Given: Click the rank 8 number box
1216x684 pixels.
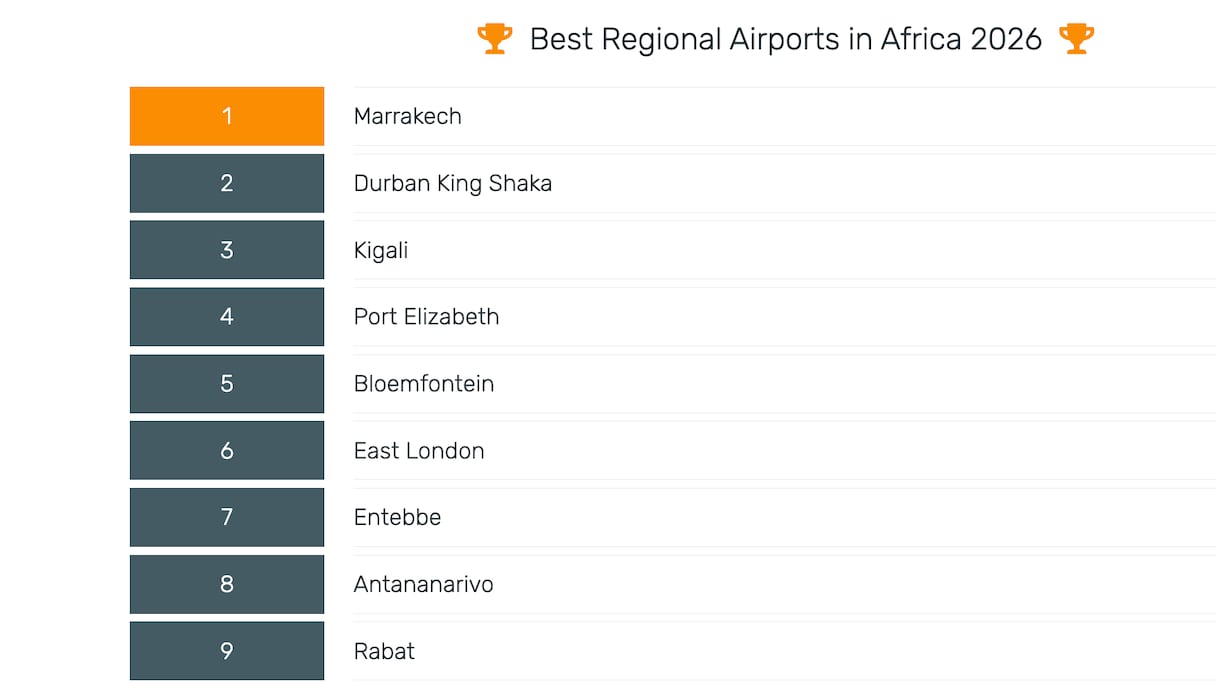Looking at the screenshot, I should tap(227, 584).
